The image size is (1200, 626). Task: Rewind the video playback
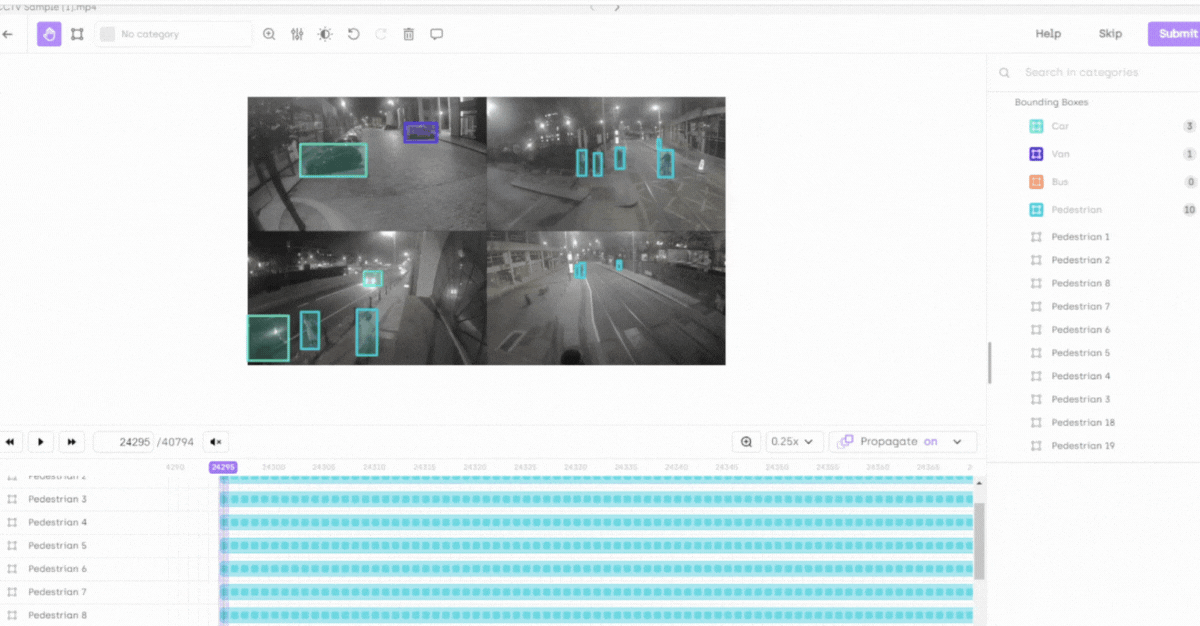click(11, 442)
